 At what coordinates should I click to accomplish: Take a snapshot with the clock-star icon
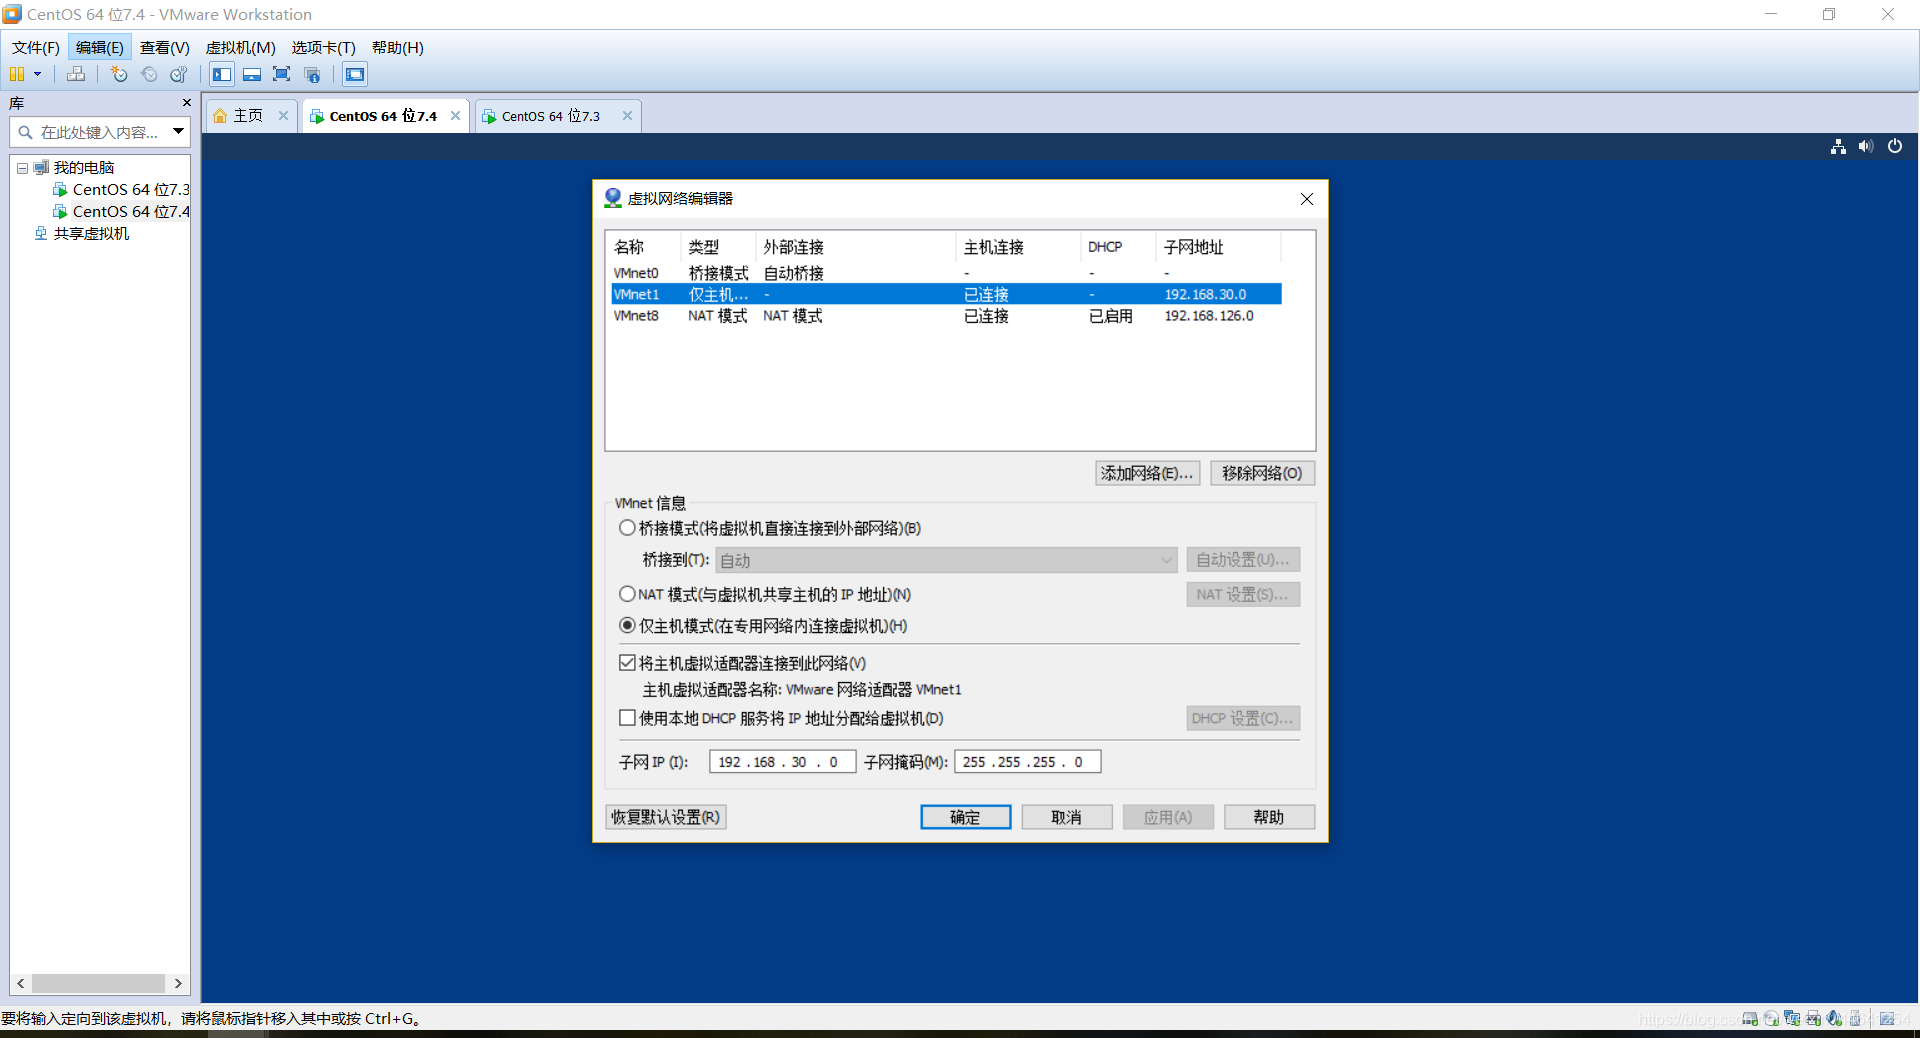[119, 74]
